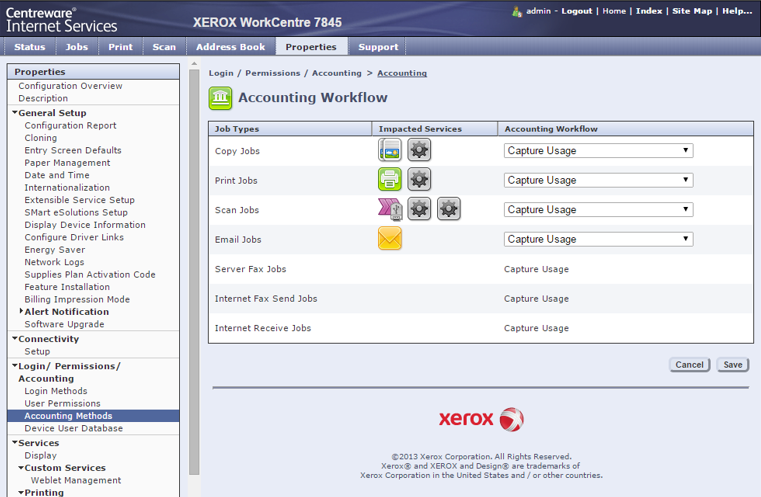Select Device User Database in sidebar

coord(73,428)
